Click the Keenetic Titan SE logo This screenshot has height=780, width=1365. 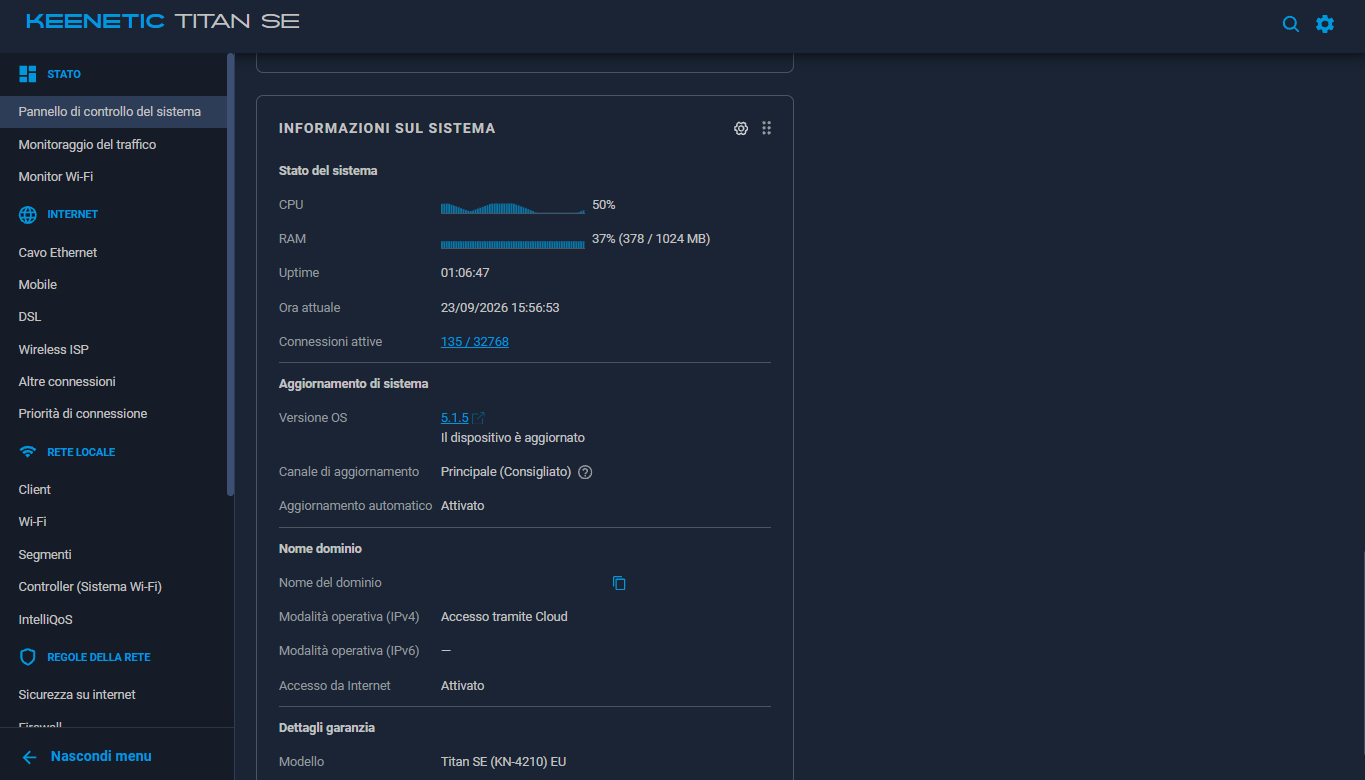coord(162,21)
